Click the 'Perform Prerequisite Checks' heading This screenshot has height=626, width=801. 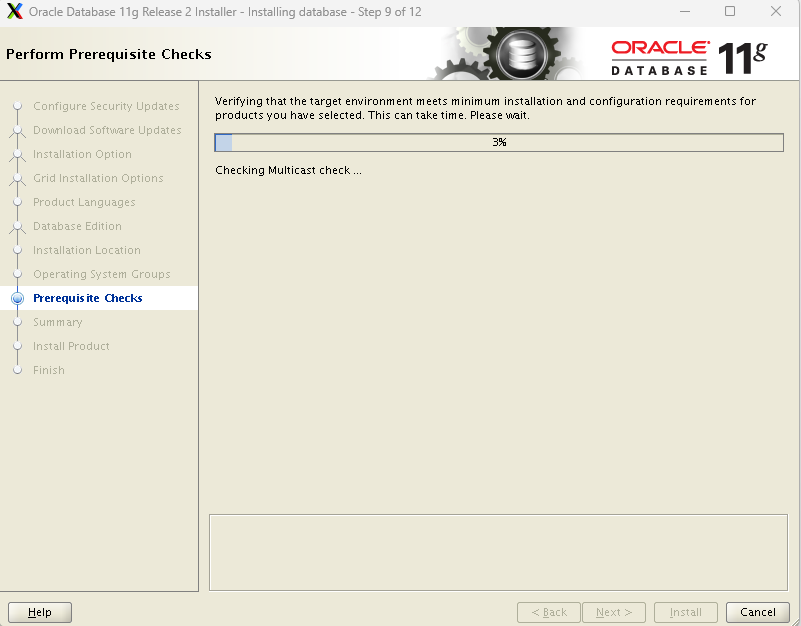(109, 54)
